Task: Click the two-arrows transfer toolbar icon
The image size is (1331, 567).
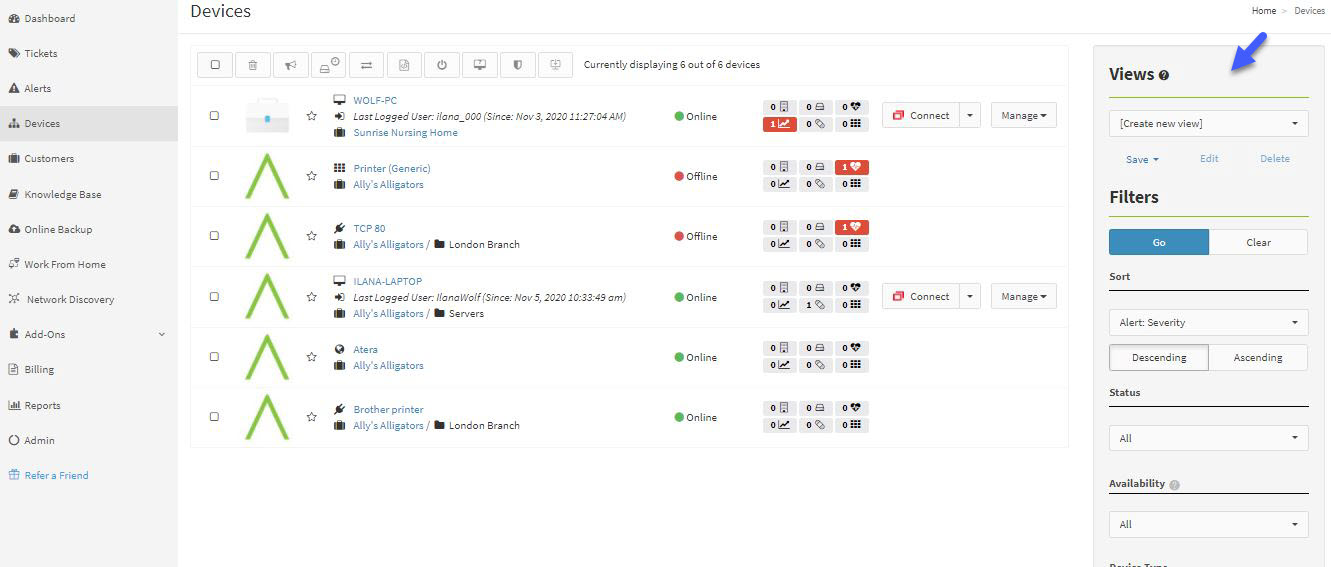Action: pyautogui.click(x=366, y=65)
